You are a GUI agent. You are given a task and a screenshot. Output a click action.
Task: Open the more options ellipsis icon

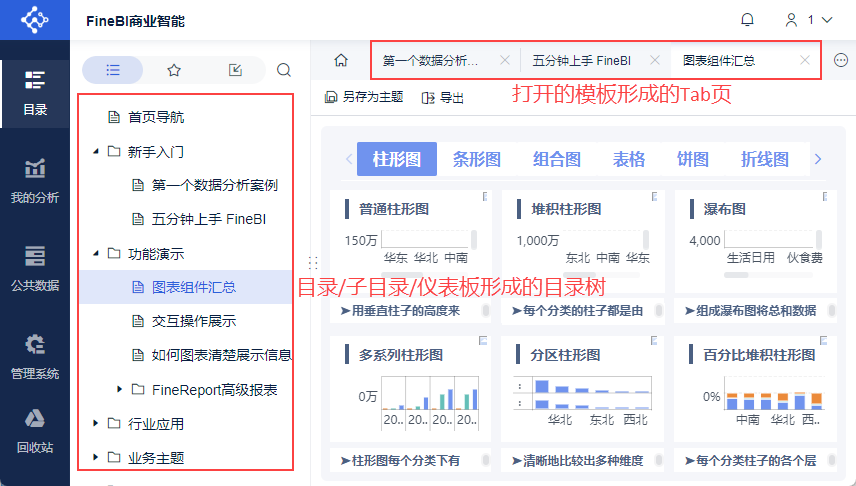841,60
